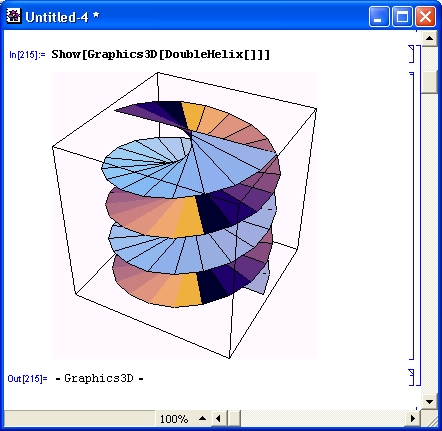Viewport: 442px width, 431px height.
Task: Click the up arrow beside 100% zoom
Action: (202, 418)
